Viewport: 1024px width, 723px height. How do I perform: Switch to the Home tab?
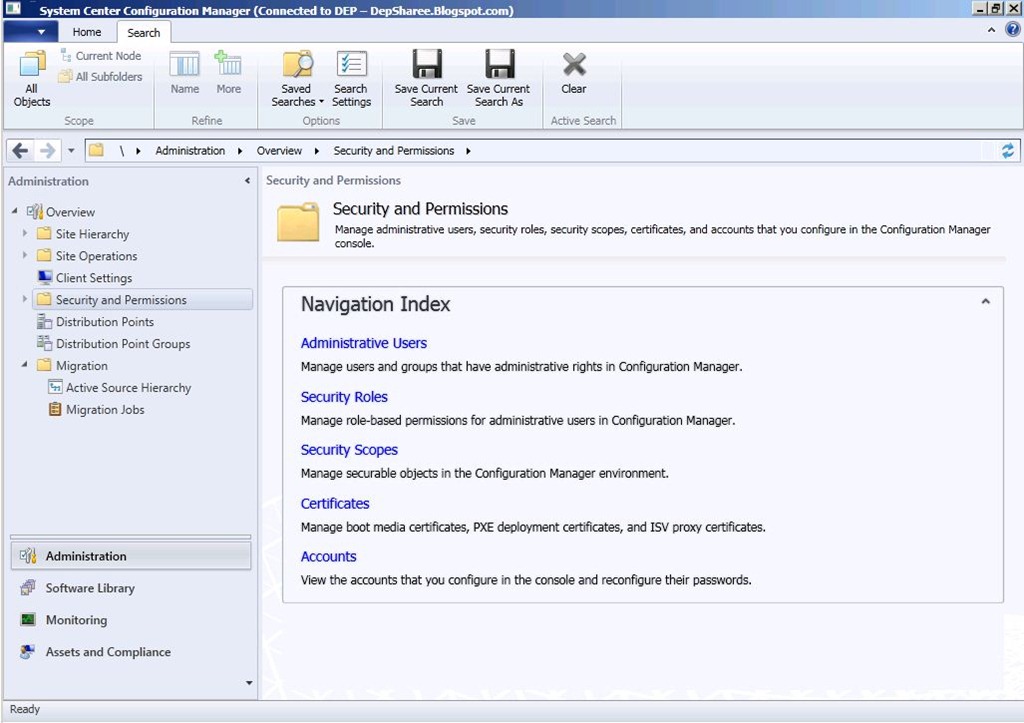(x=87, y=32)
